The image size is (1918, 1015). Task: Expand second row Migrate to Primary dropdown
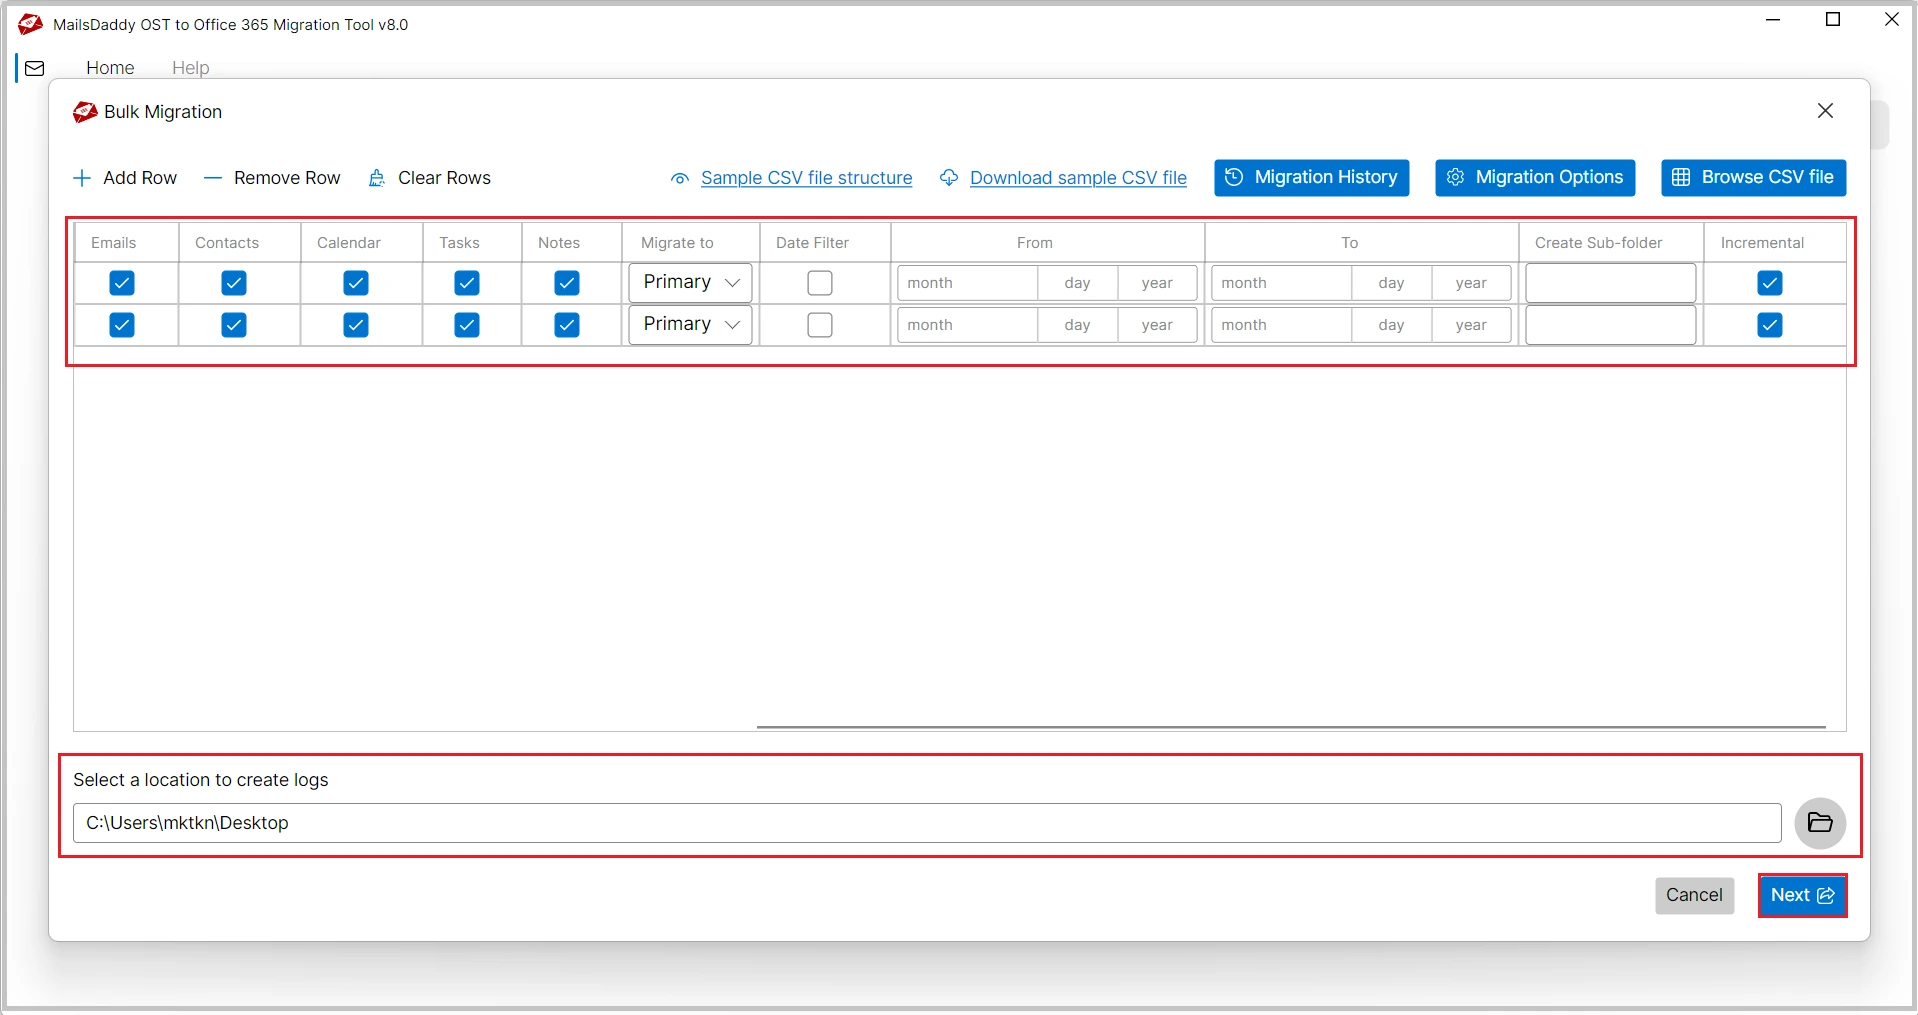tap(690, 325)
